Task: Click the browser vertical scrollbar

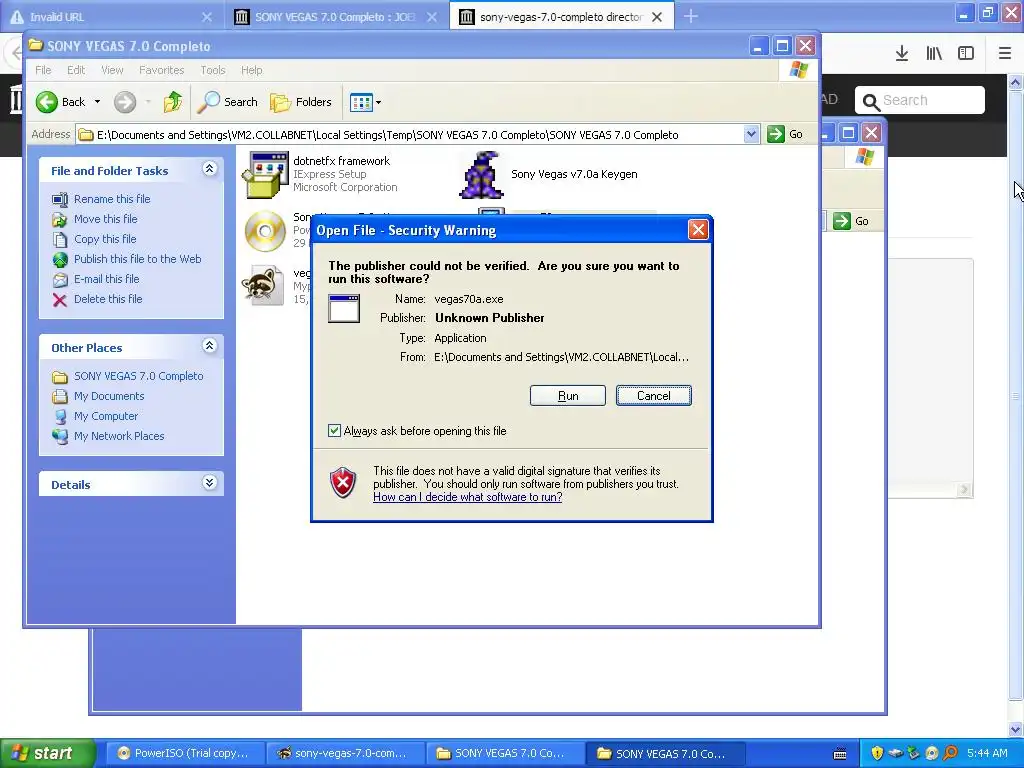Action: pos(1016,397)
